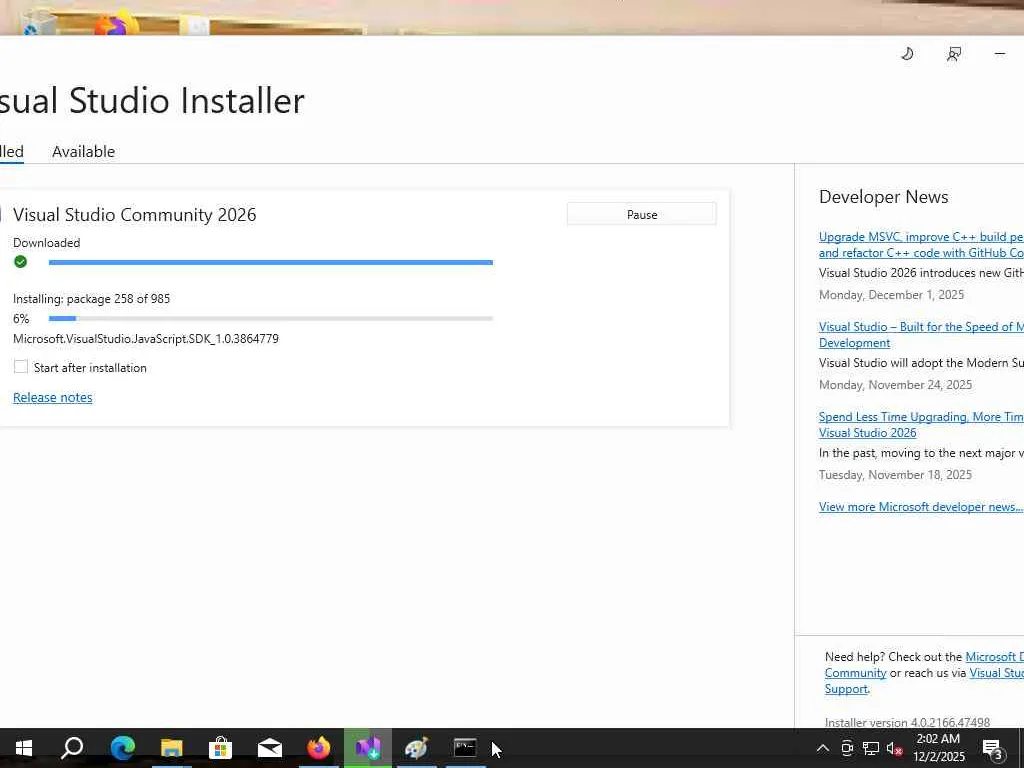Click the Firefox desktop shortcut icon

pyautogui.click(x=117, y=25)
